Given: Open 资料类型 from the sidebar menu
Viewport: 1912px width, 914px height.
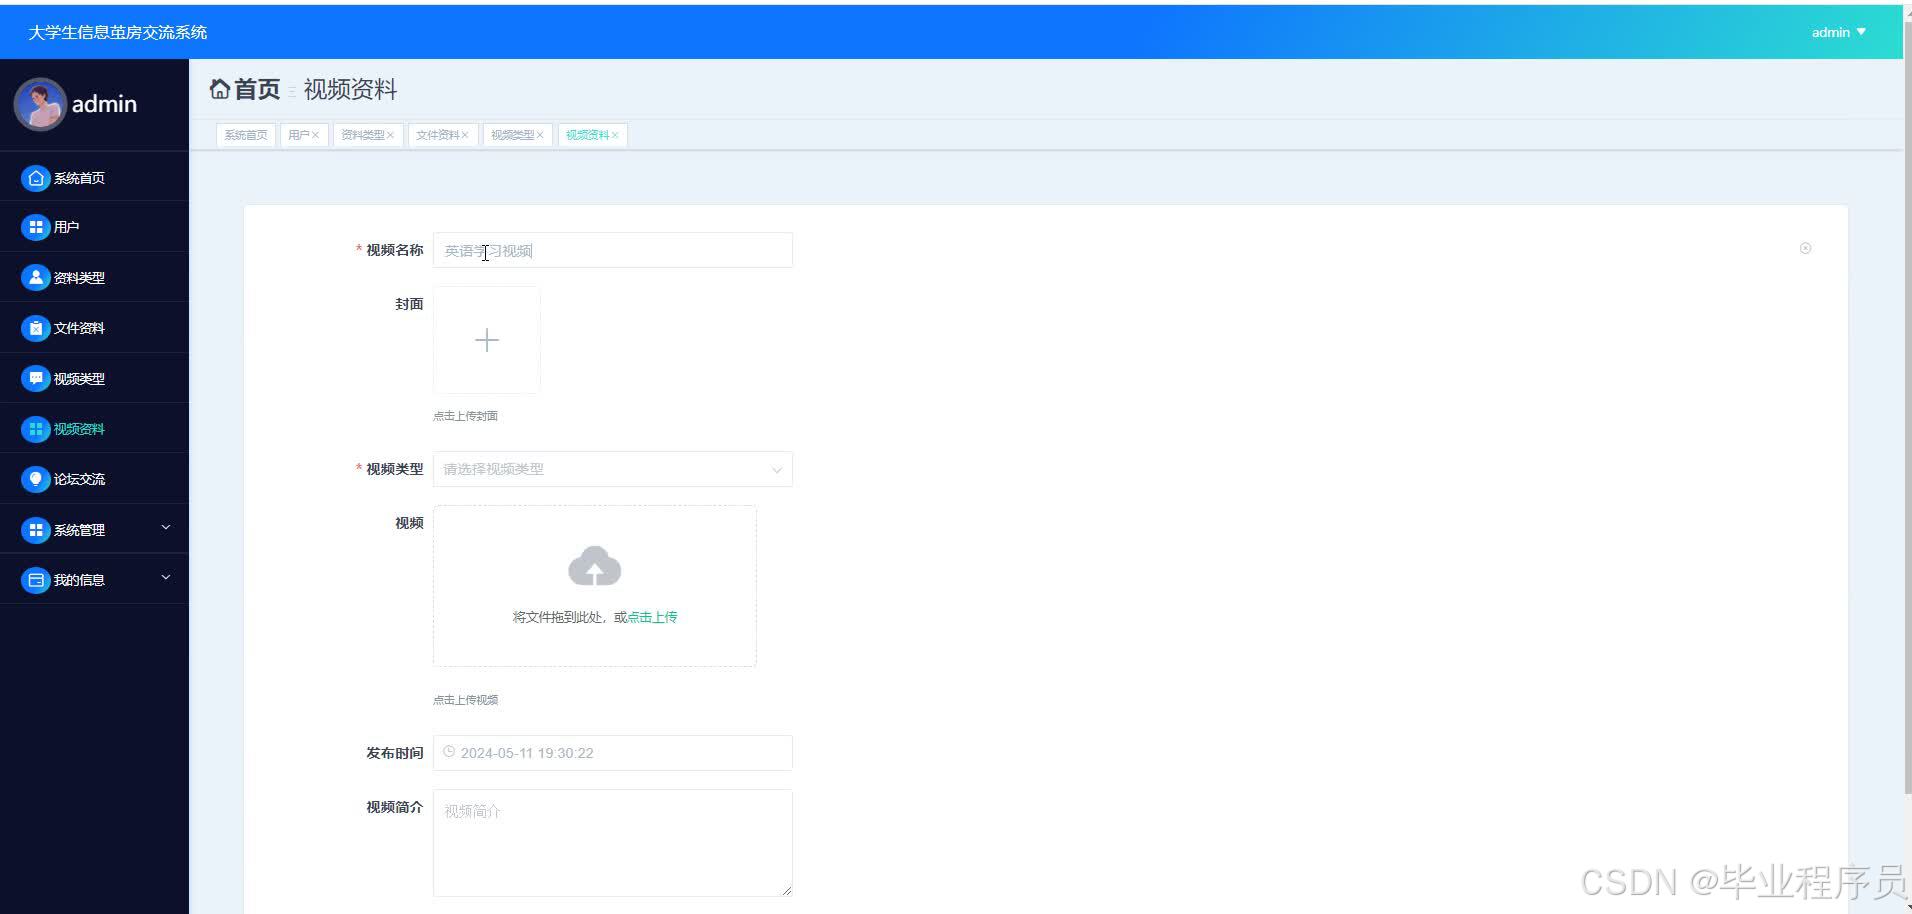Looking at the screenshot, I should [x=94, y=278].
